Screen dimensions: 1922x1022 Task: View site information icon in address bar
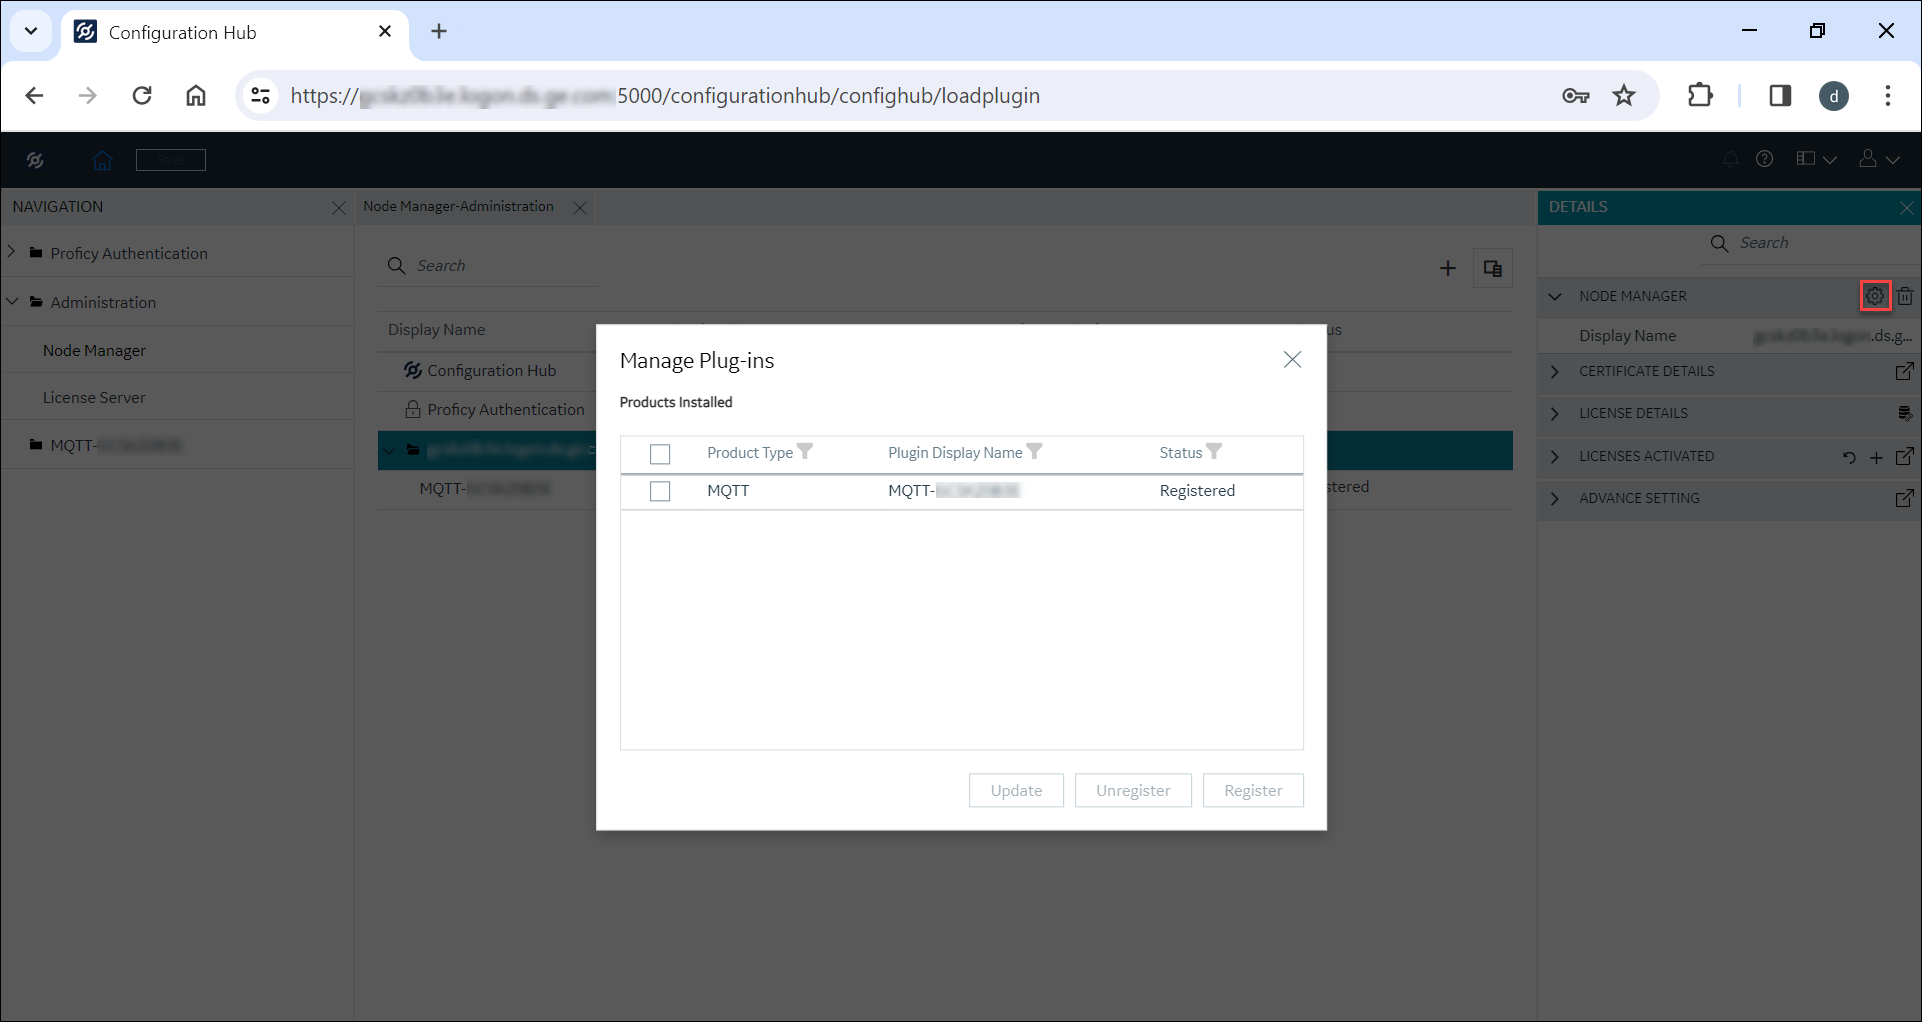(x=260, y=95)
